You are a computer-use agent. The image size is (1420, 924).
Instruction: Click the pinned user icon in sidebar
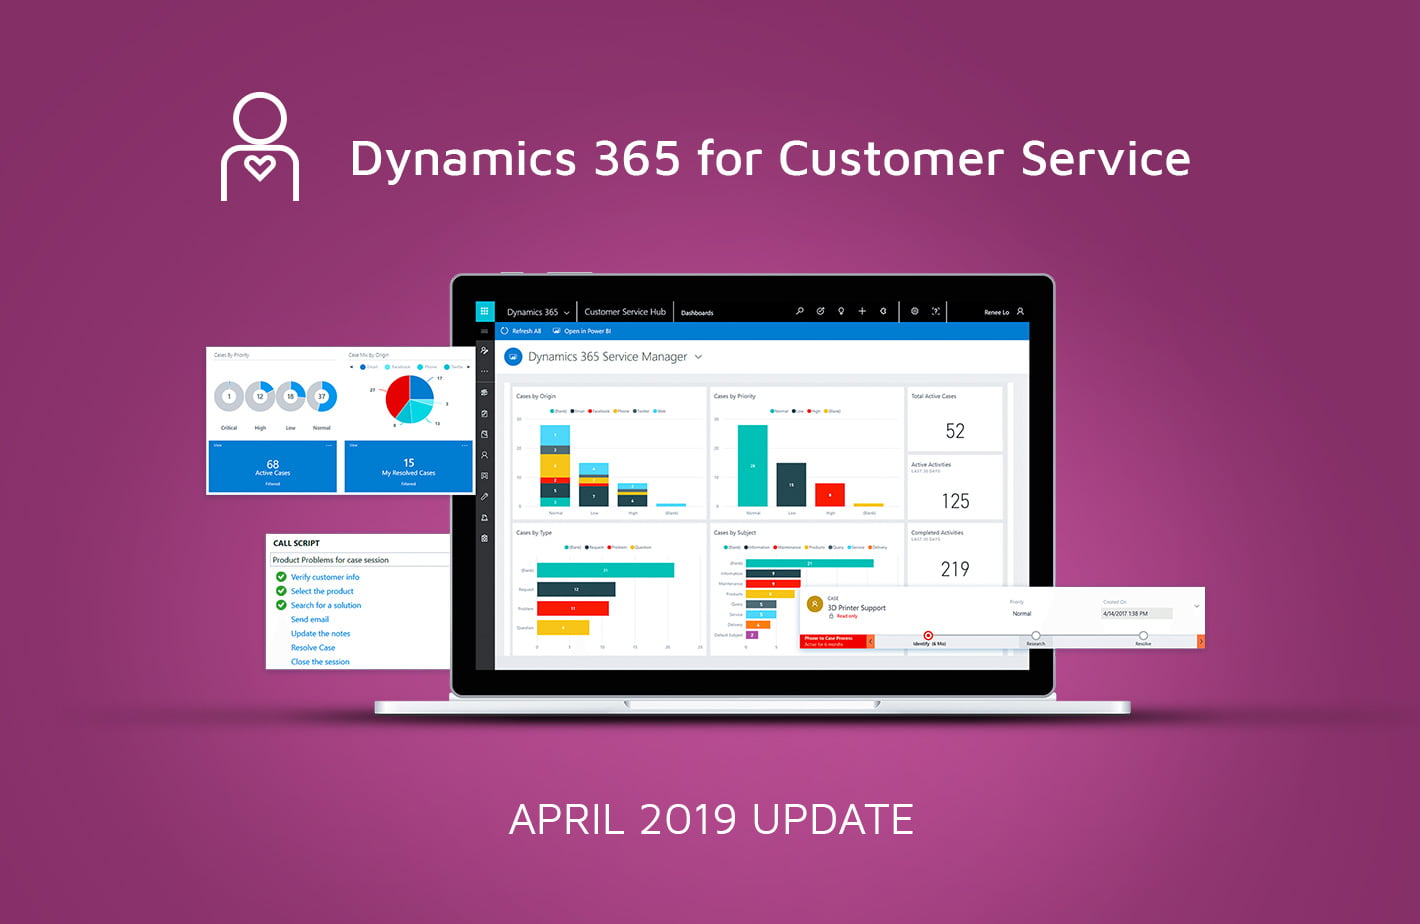point(485,351)
